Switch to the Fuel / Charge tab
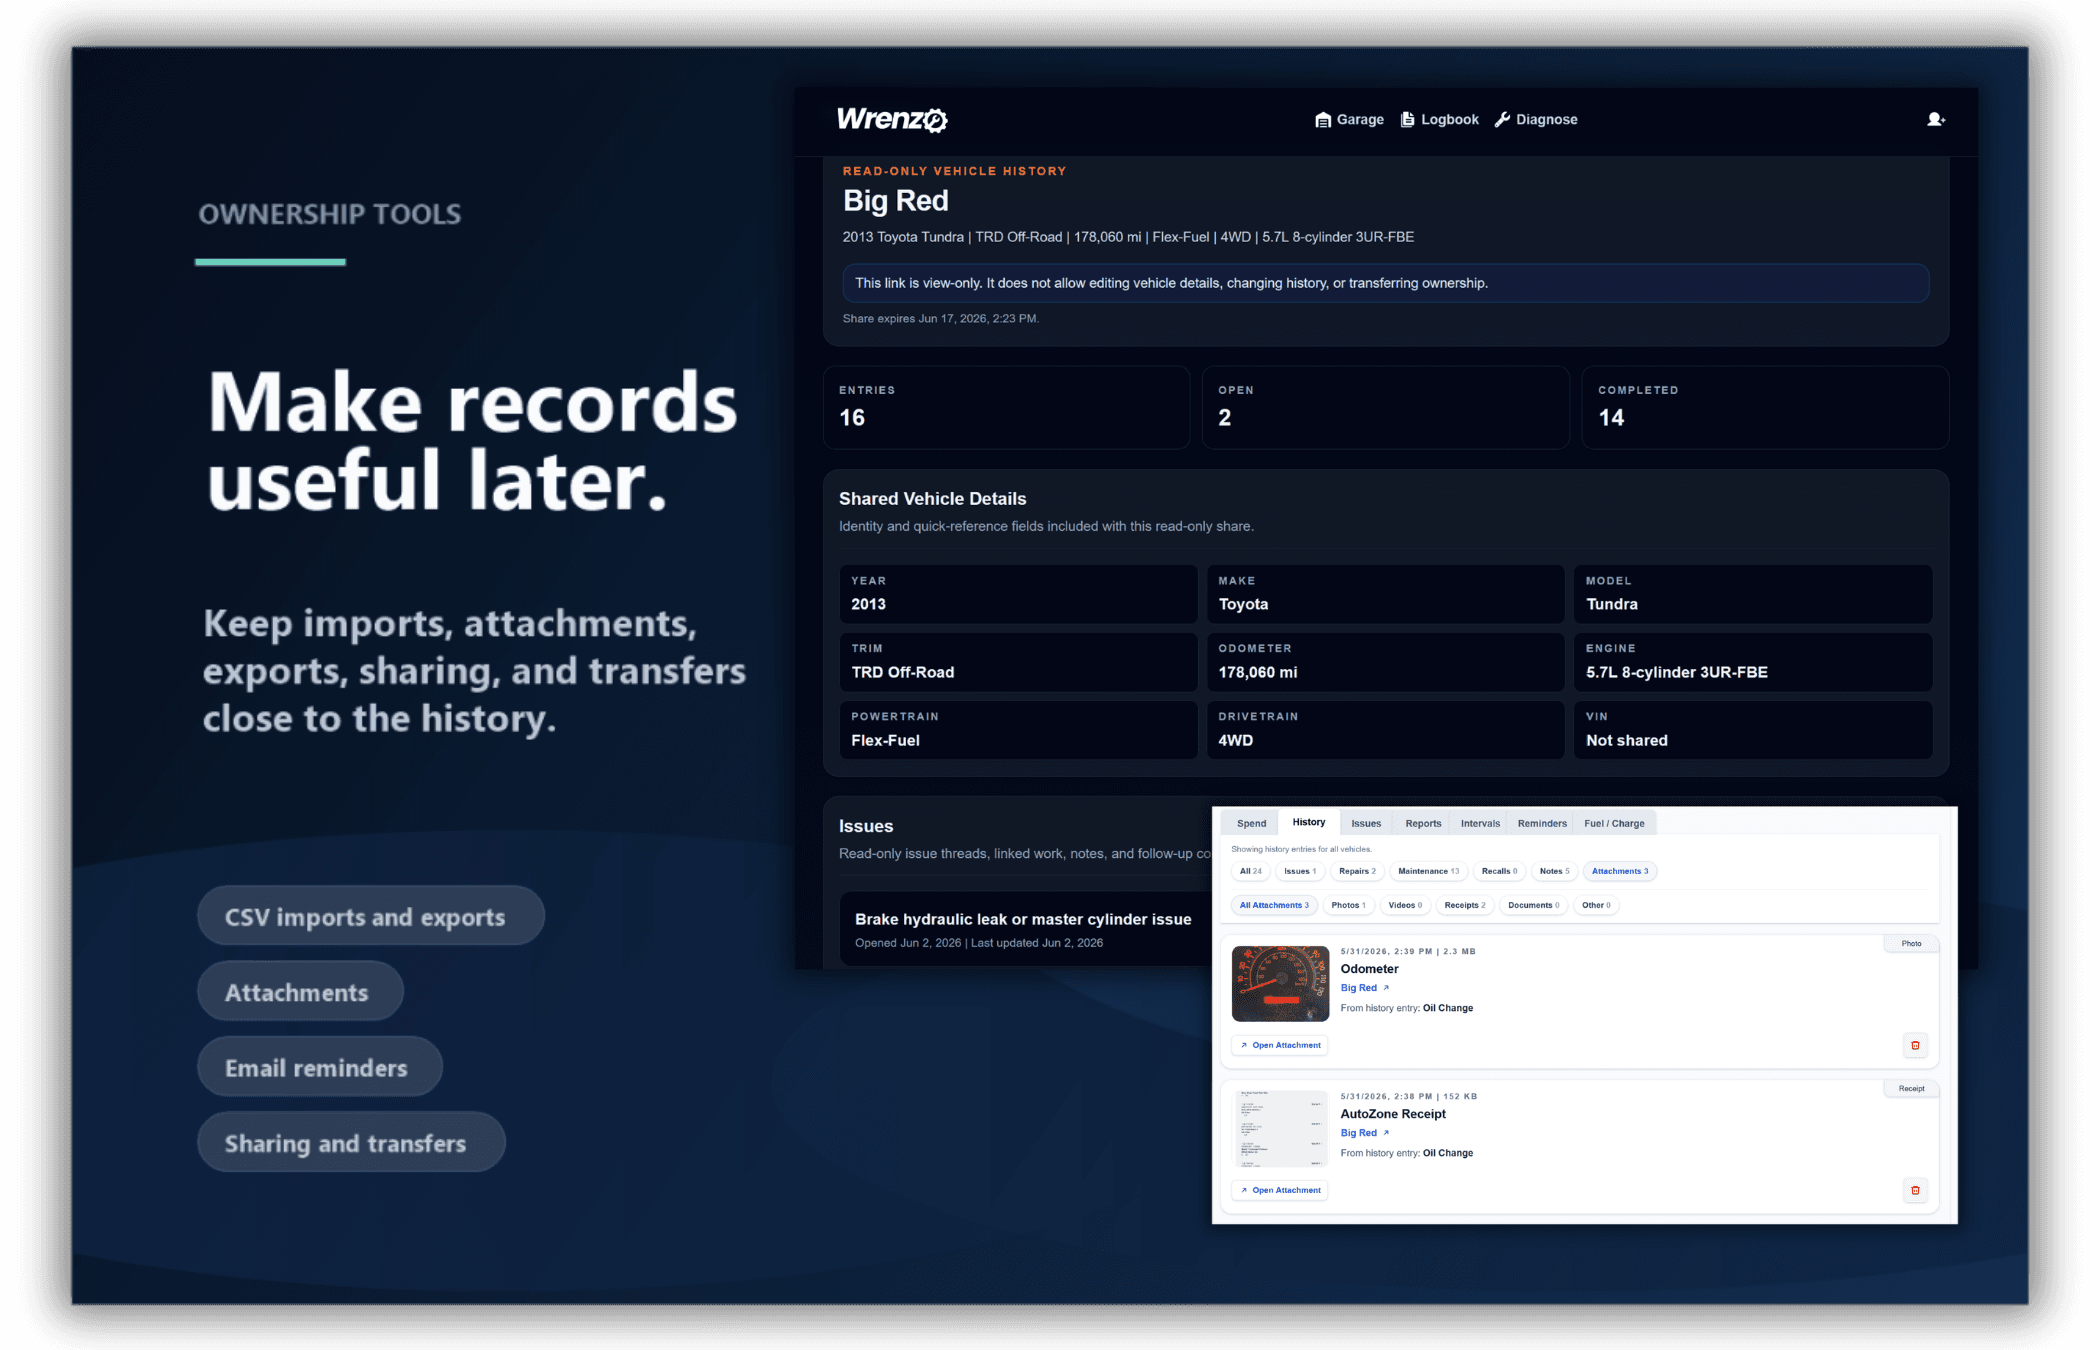This screenshot has height=1350, width=2100. [1614, 823]
